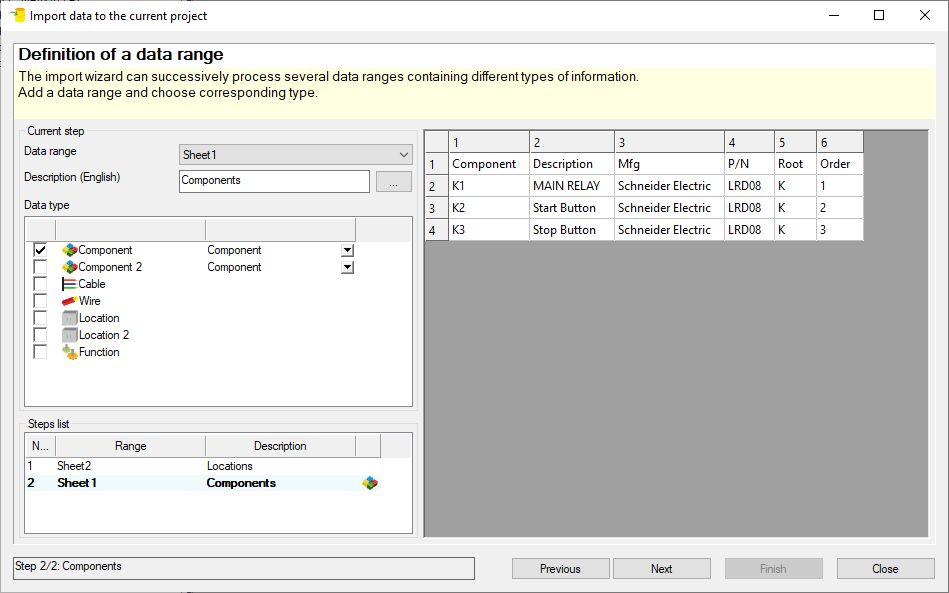Select column 2 header in preview grid
Screen dimensions: 949x593
[x=572, y=142]
